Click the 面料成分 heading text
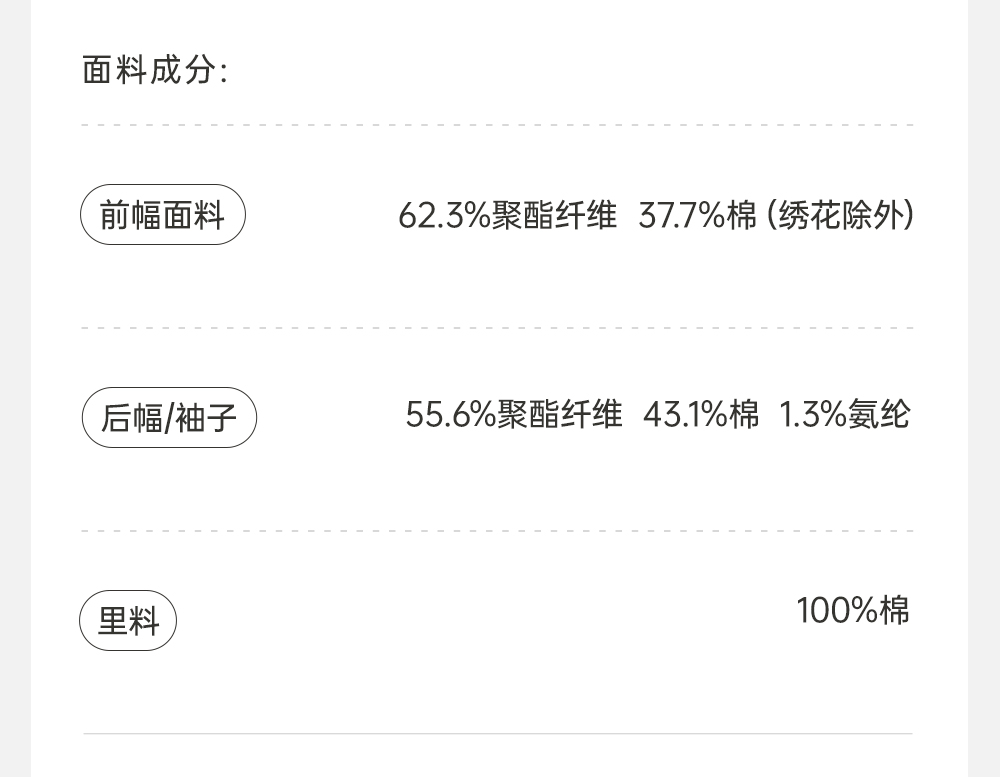 pos(154,71)
